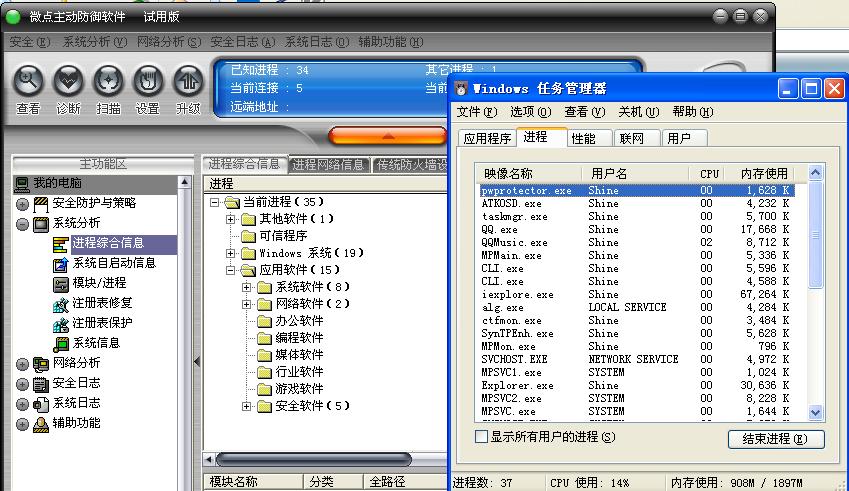This screenshot has width=849, height=491.
Task: Click the process tree horizontal scrollbar thumb
Action: coord(314,460)
